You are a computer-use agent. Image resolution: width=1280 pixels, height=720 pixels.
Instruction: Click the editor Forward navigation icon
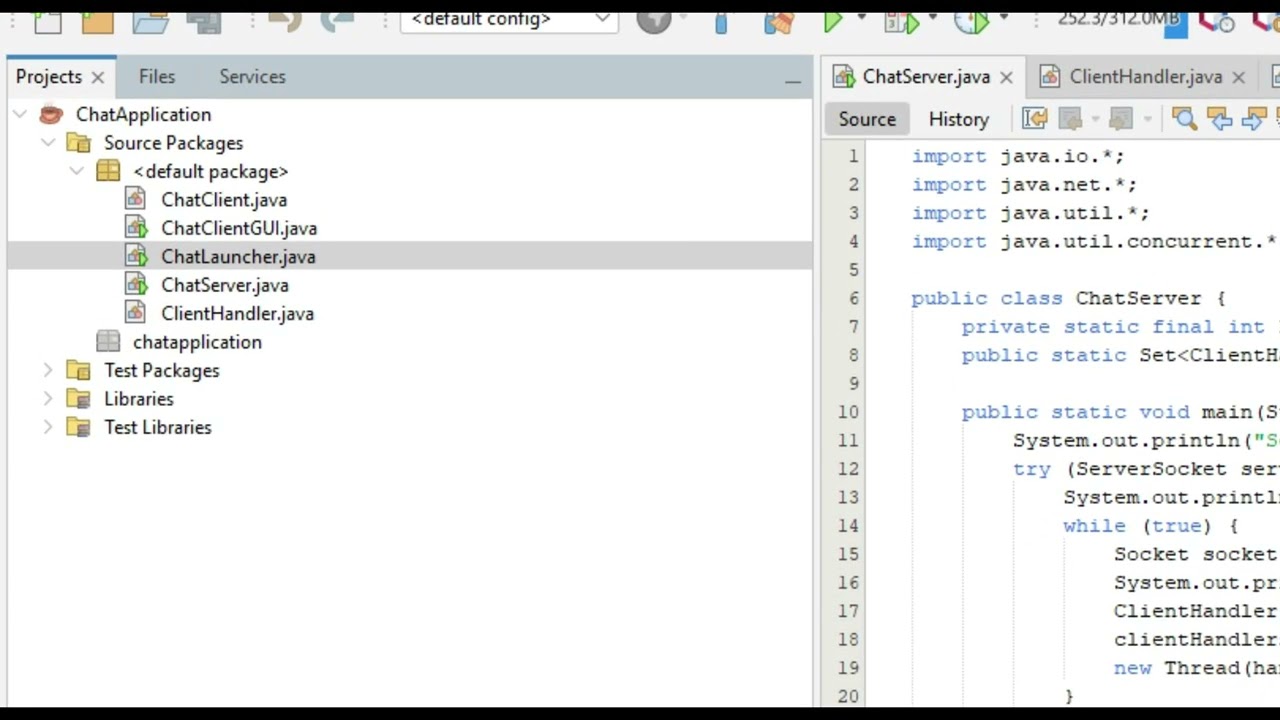1121,119
